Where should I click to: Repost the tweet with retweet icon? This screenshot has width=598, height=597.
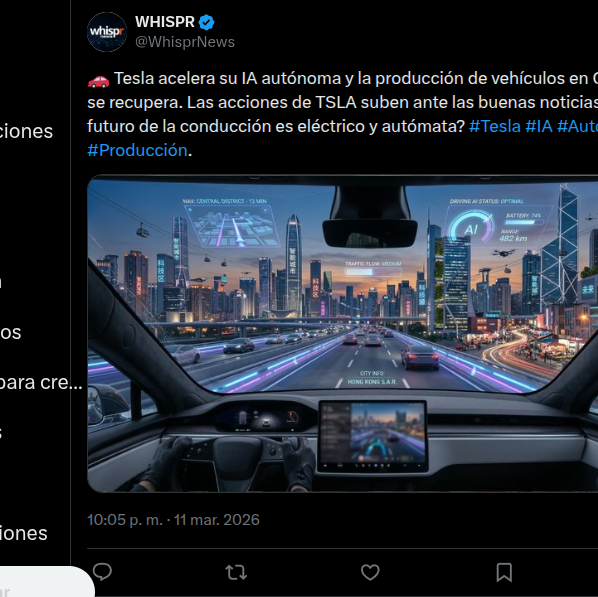coord(236,572)
